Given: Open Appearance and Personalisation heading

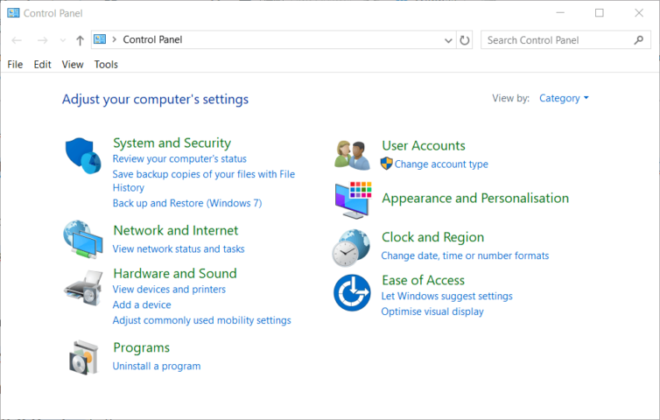Looking at the screenshot, I should [x=475, y=198].
